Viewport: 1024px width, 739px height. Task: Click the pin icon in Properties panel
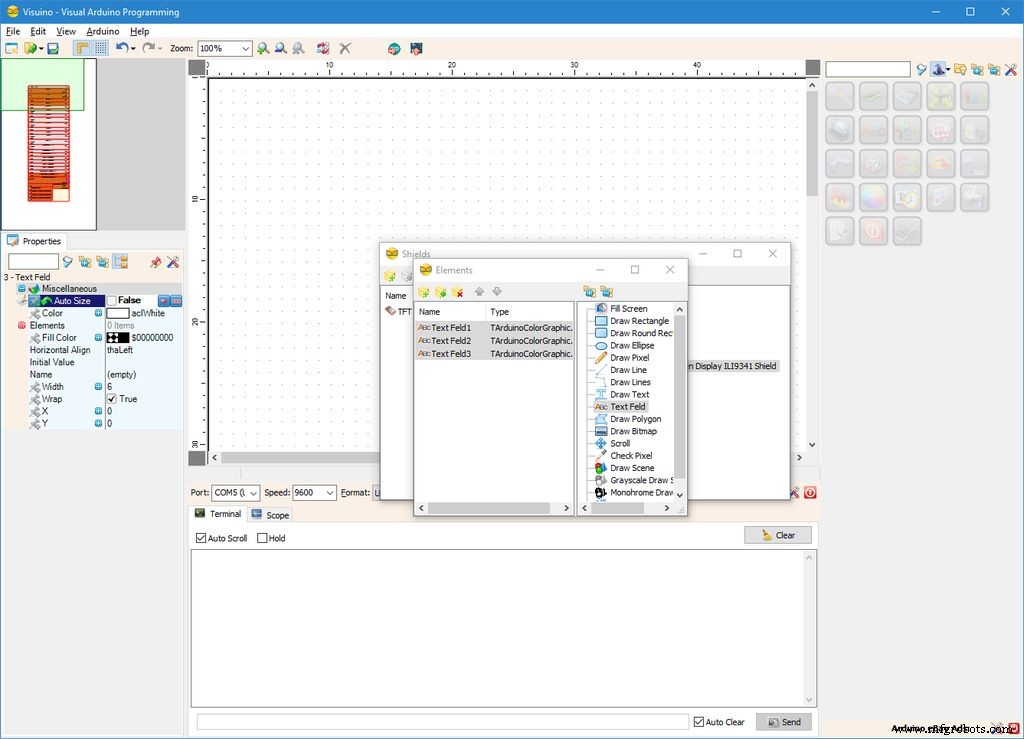pos(155,262)
